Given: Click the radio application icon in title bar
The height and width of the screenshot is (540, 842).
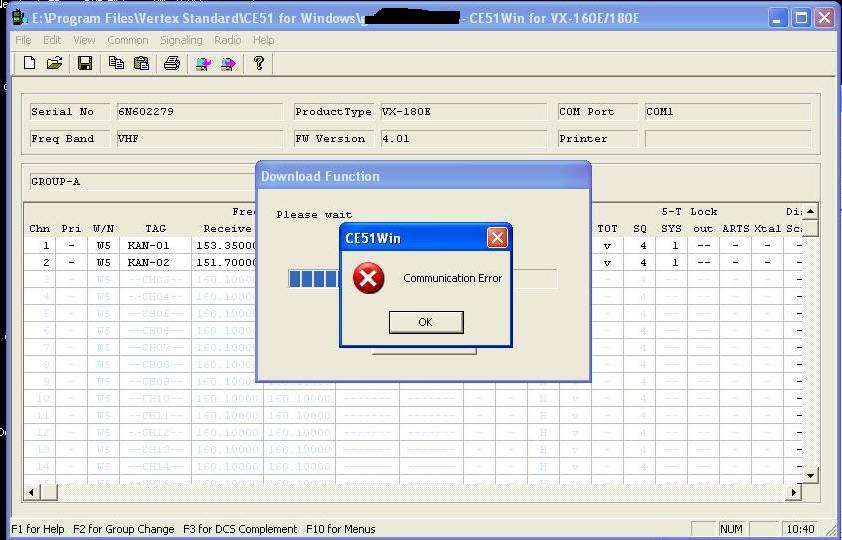Looking at the screenshot, I should 19,18.
